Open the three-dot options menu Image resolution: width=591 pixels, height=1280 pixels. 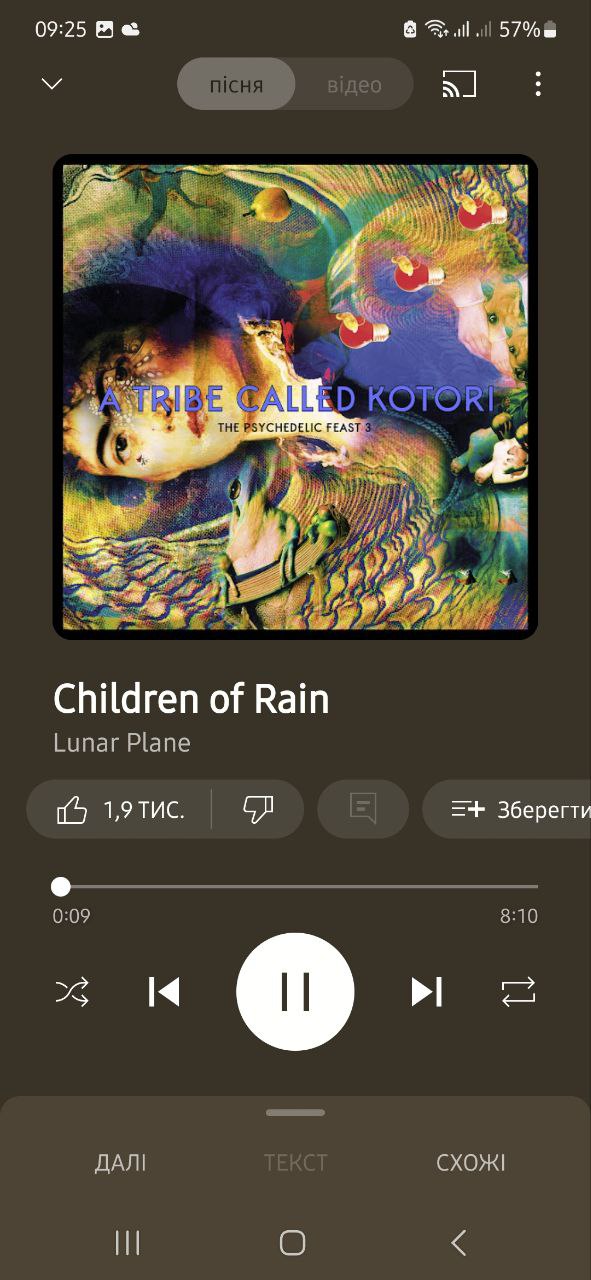[538, 84]
